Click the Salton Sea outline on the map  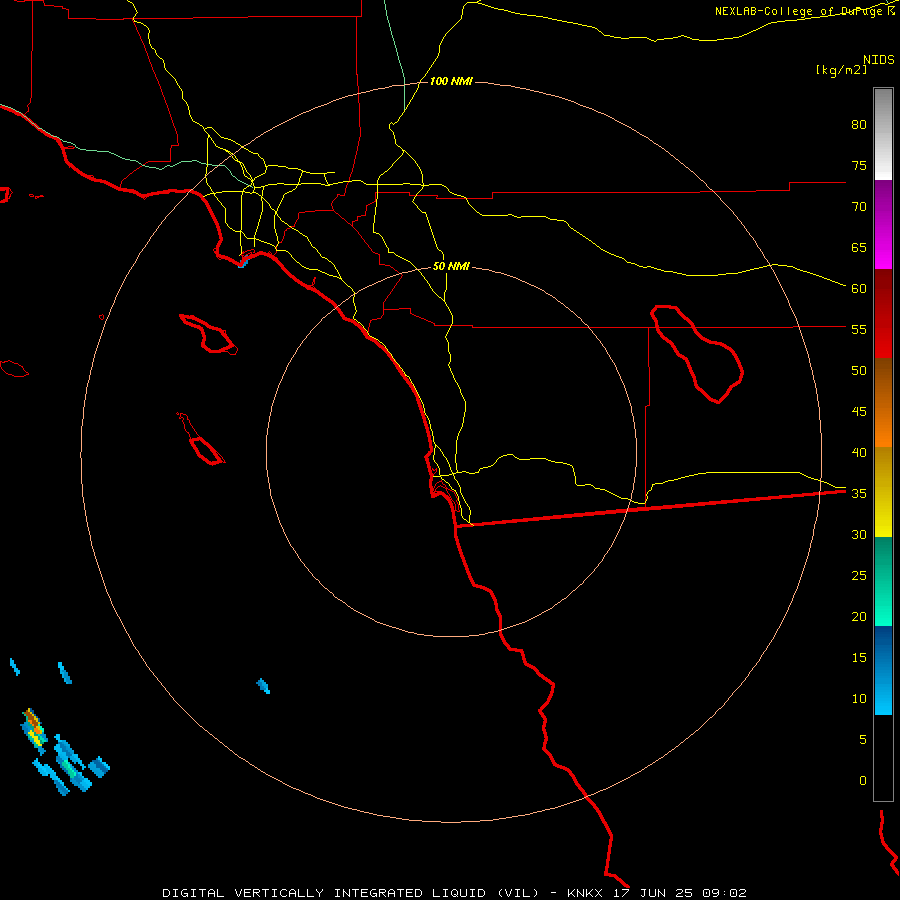(x=697, y=354)
